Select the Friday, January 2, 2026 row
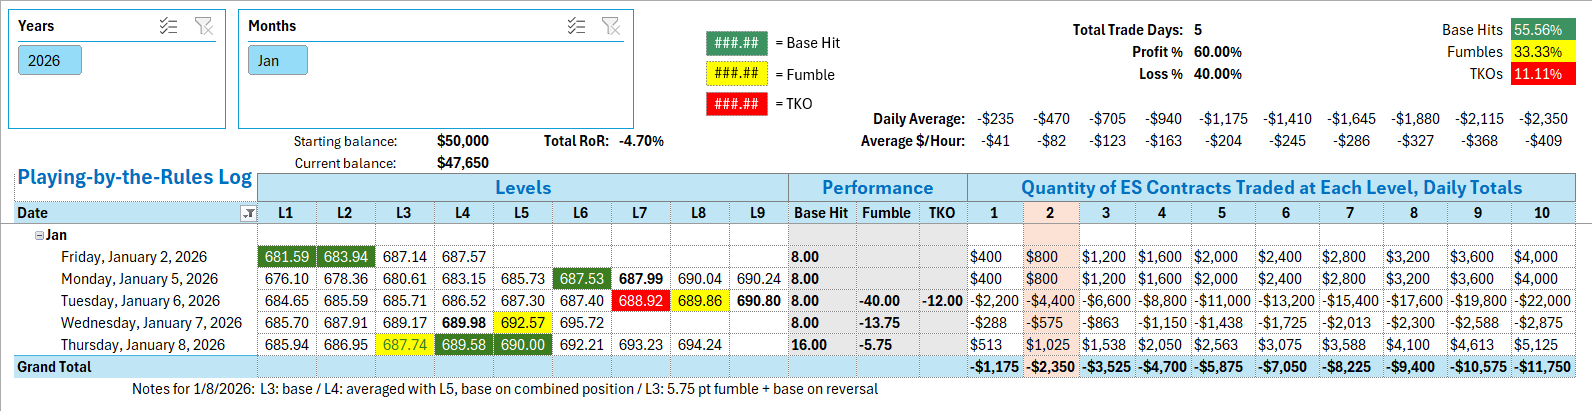The width and height of the screenshot is (1592, 411). pyautogui.click(x=134, y=257)
